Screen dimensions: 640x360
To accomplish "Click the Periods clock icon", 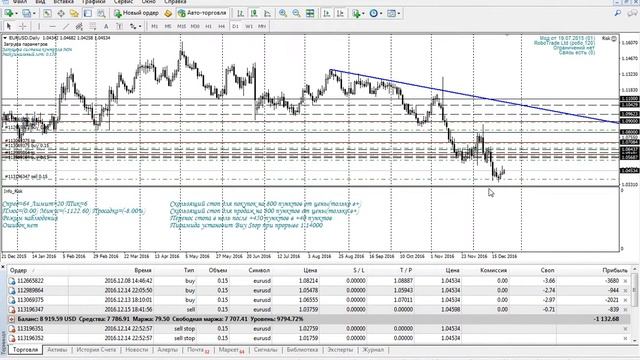I will pos(373,13).
